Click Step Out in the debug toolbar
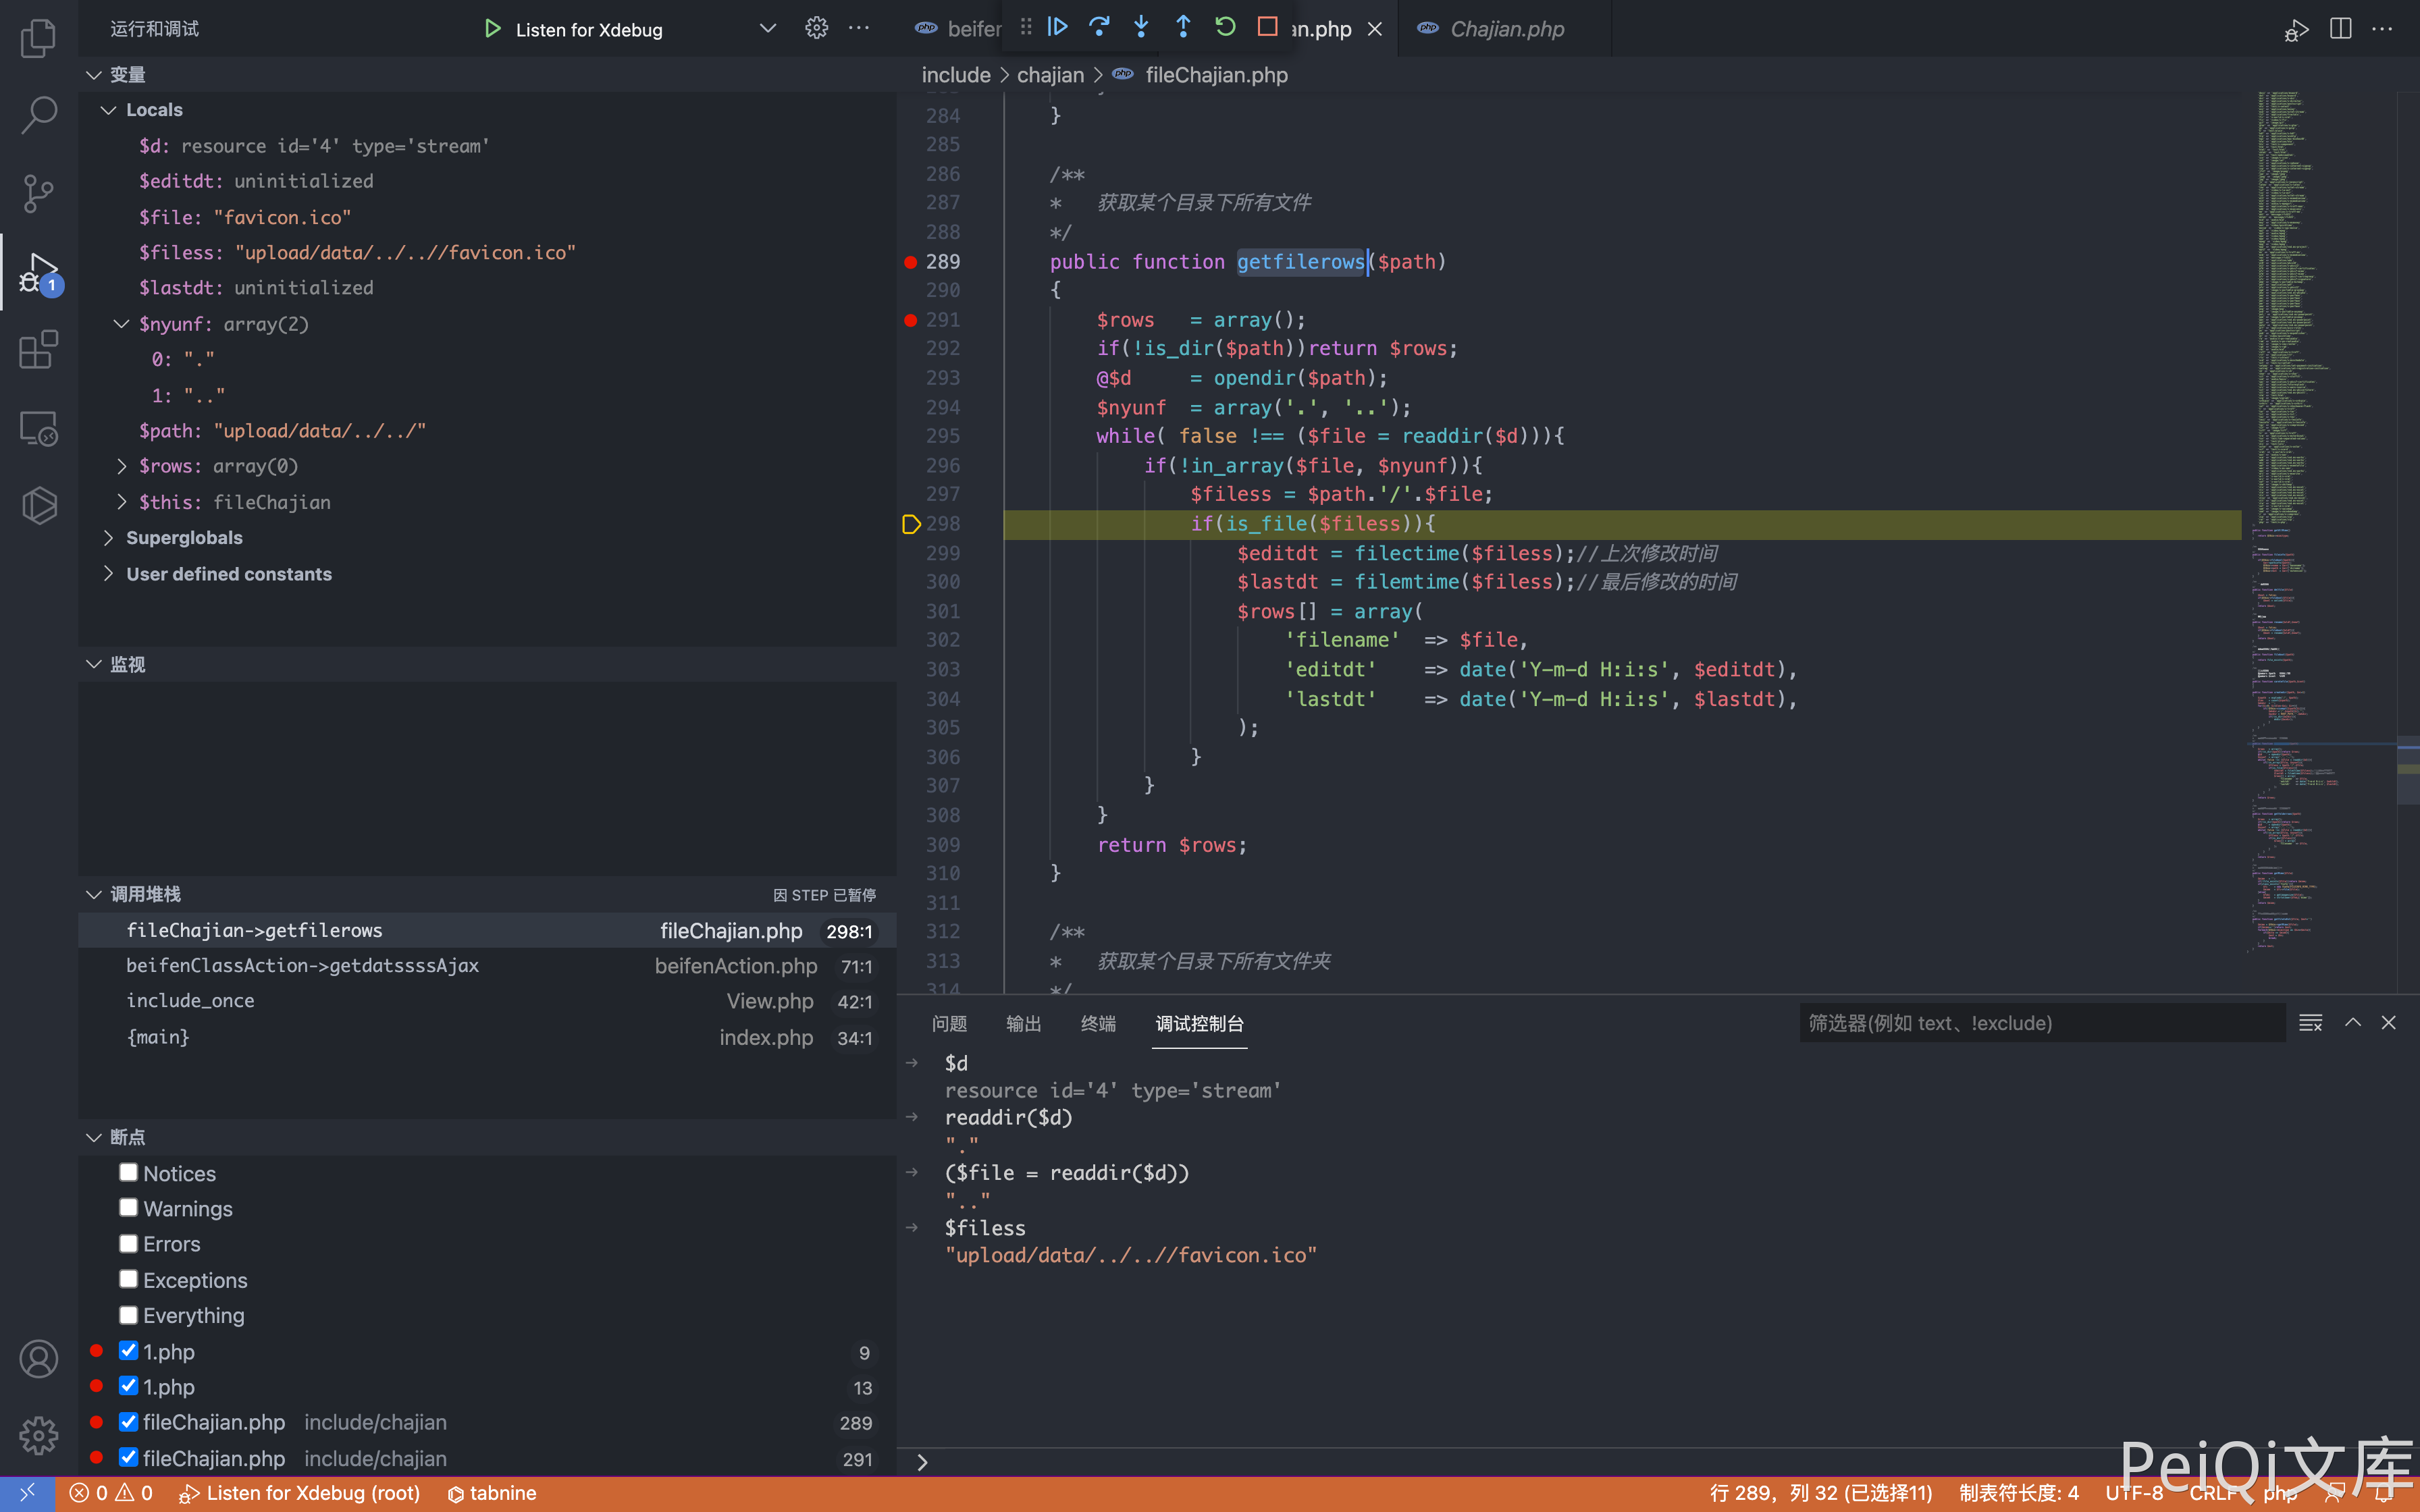2420x1512 pixels. tap(1183, 27)
